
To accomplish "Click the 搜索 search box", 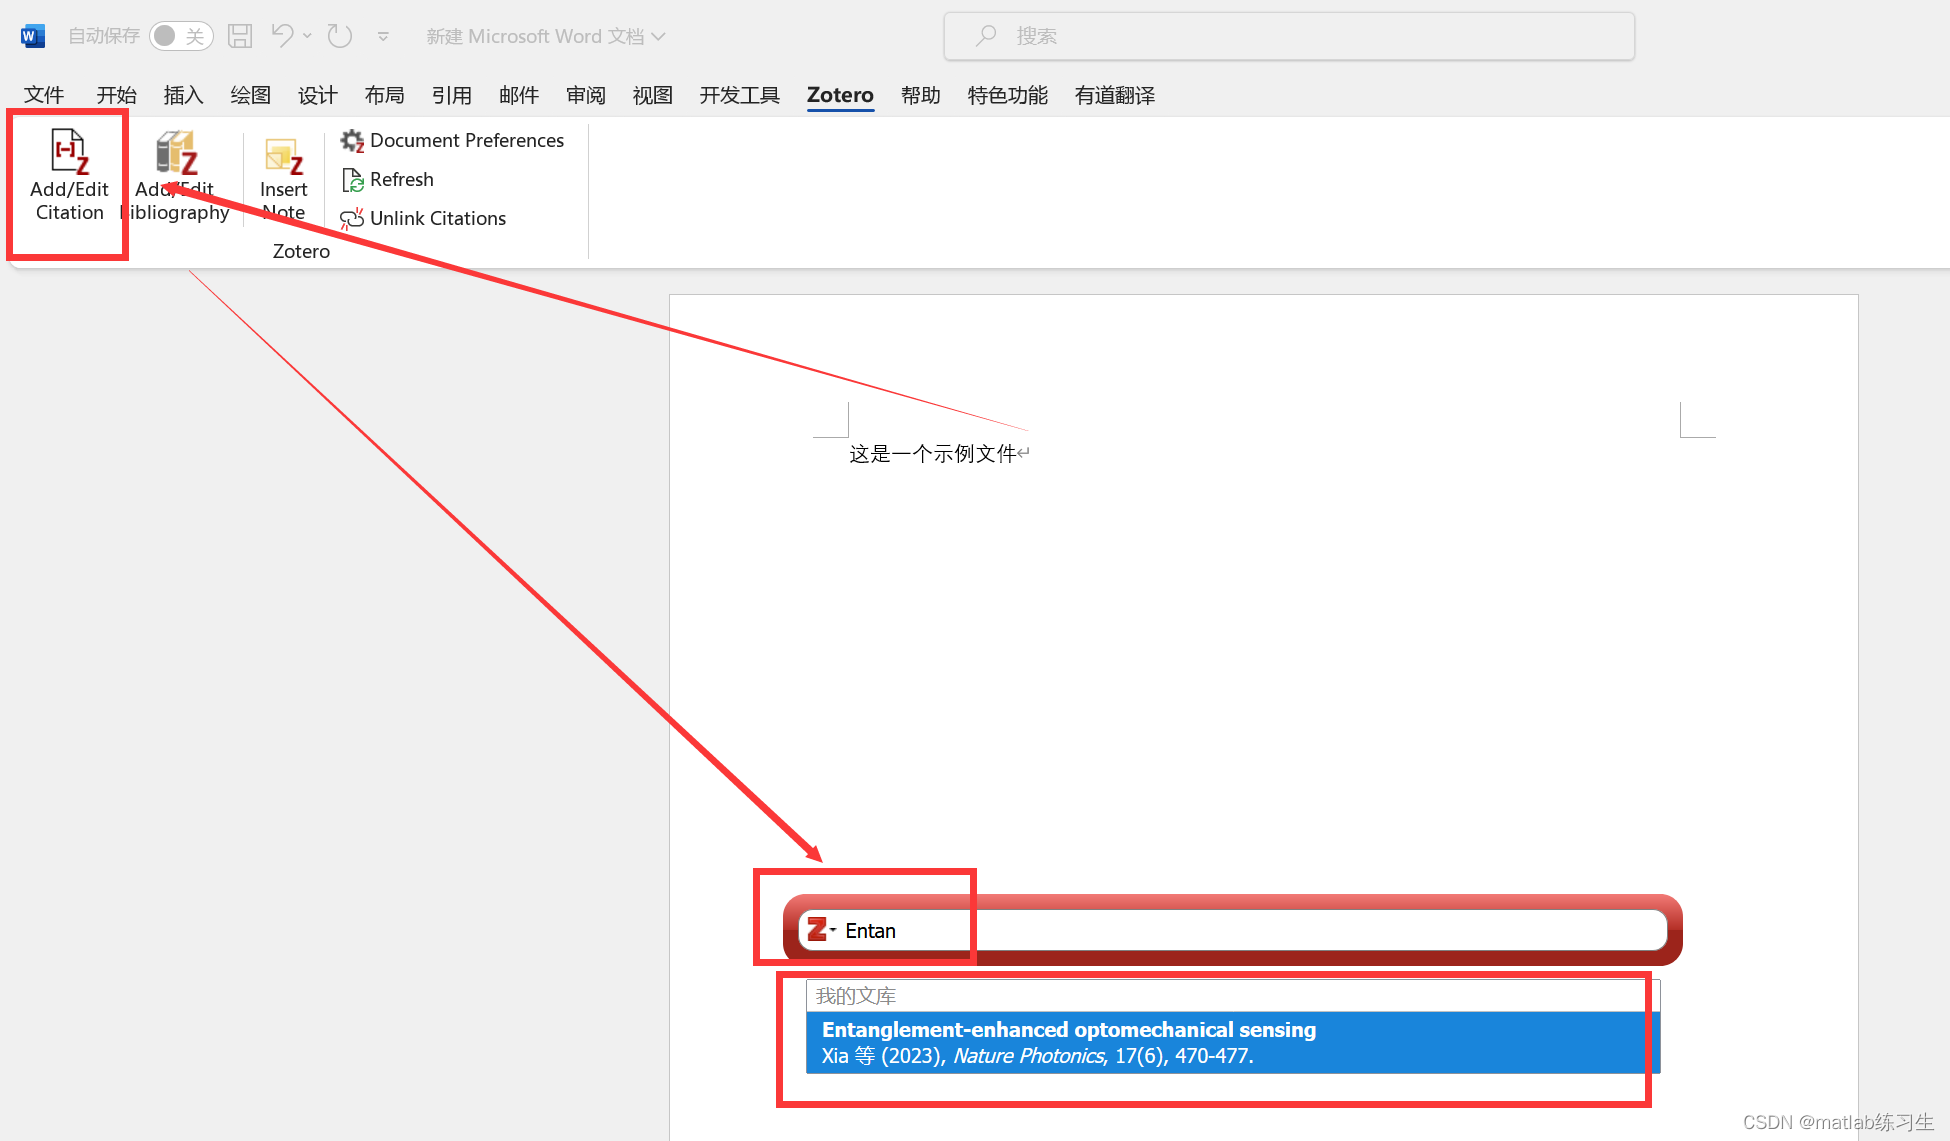I will (1289, 36).
